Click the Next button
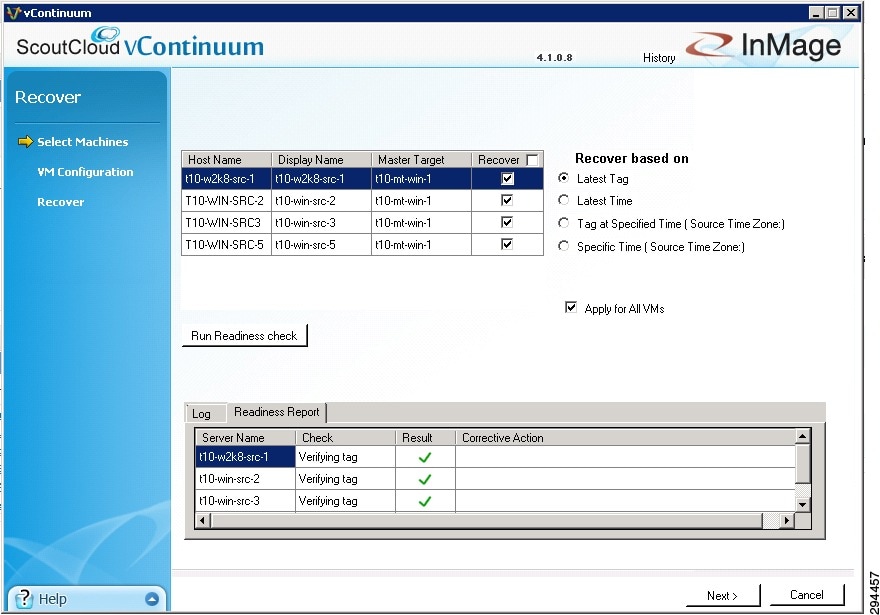The width and height of the screenshot is (880, 615). (x=723, y=595)
